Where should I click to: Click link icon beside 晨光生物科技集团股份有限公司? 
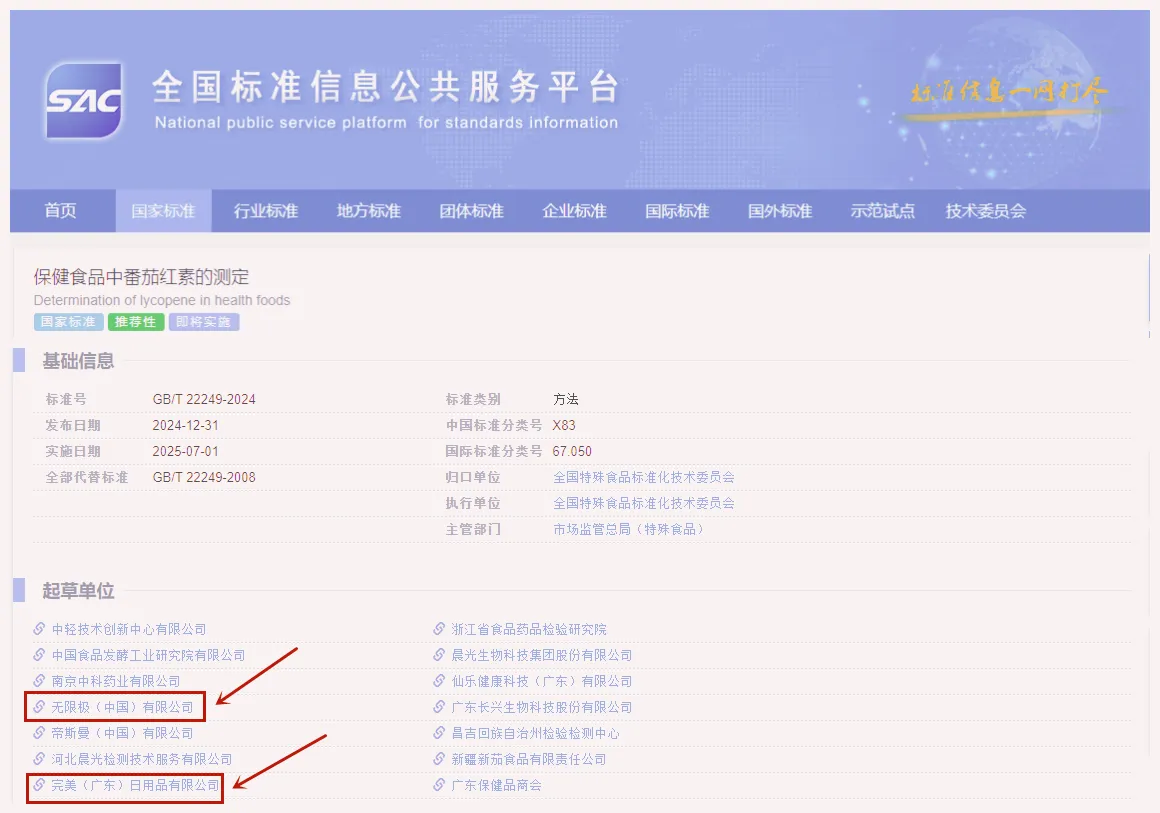click(x=439, y=655)
